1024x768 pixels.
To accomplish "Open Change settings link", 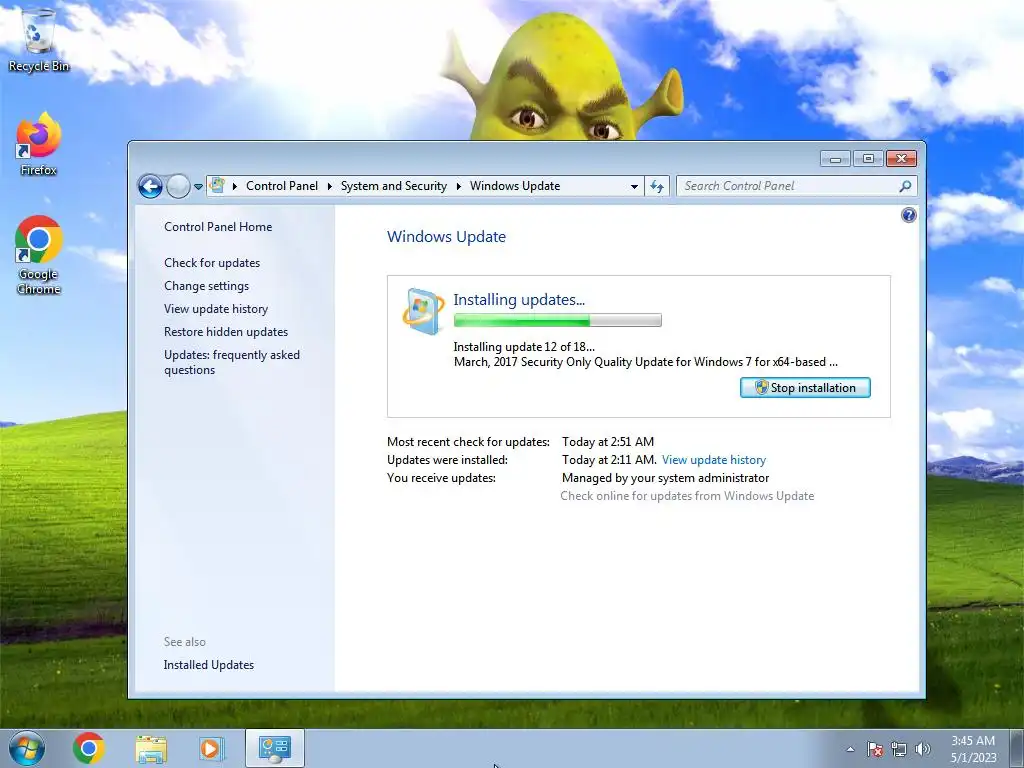I will point(206,286).
